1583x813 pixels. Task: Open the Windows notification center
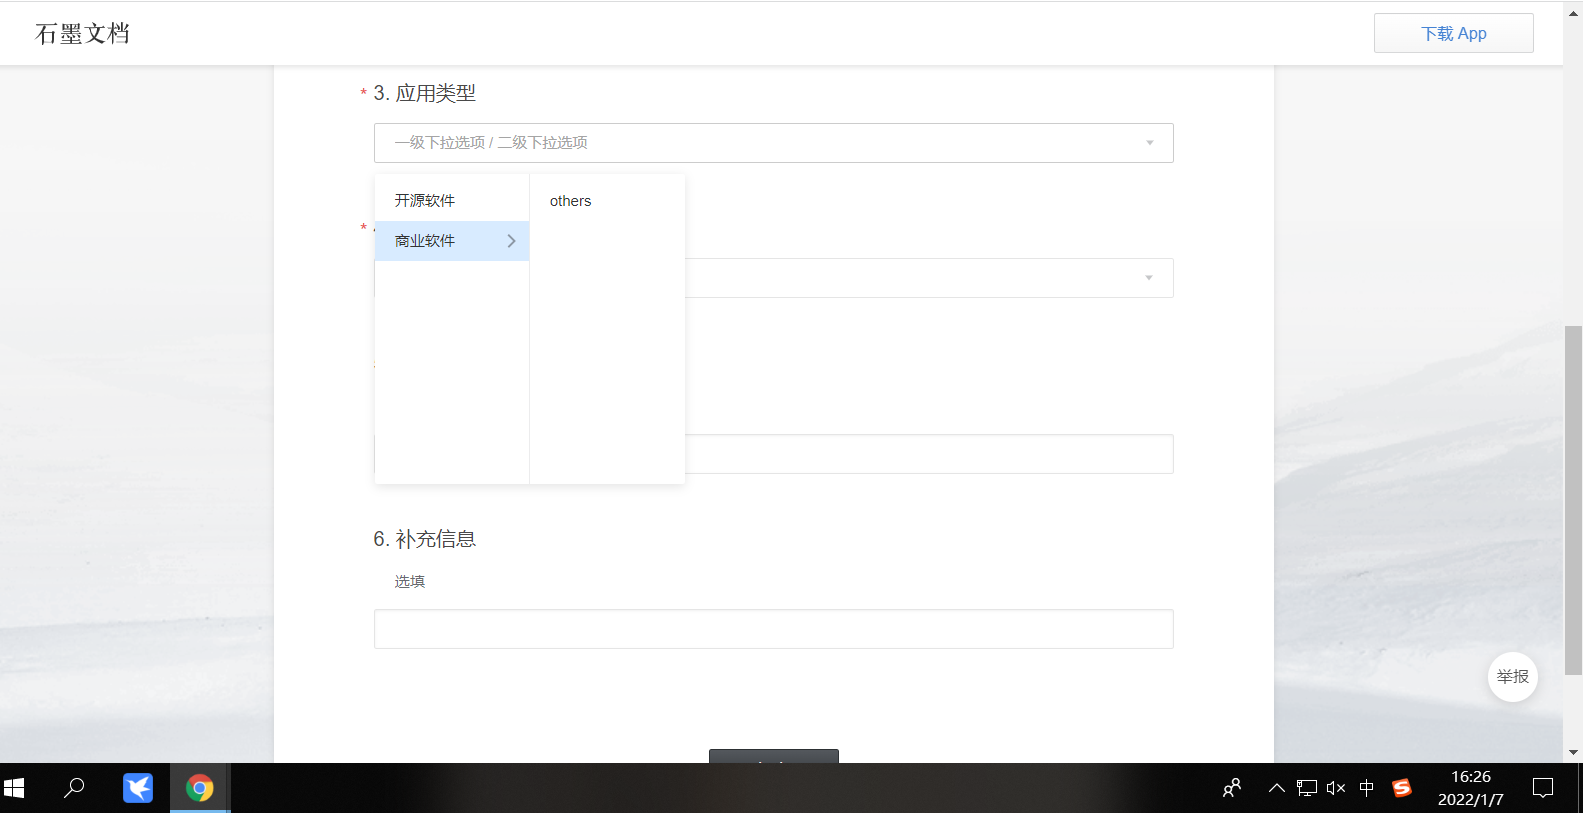(x=1543, y=788)
